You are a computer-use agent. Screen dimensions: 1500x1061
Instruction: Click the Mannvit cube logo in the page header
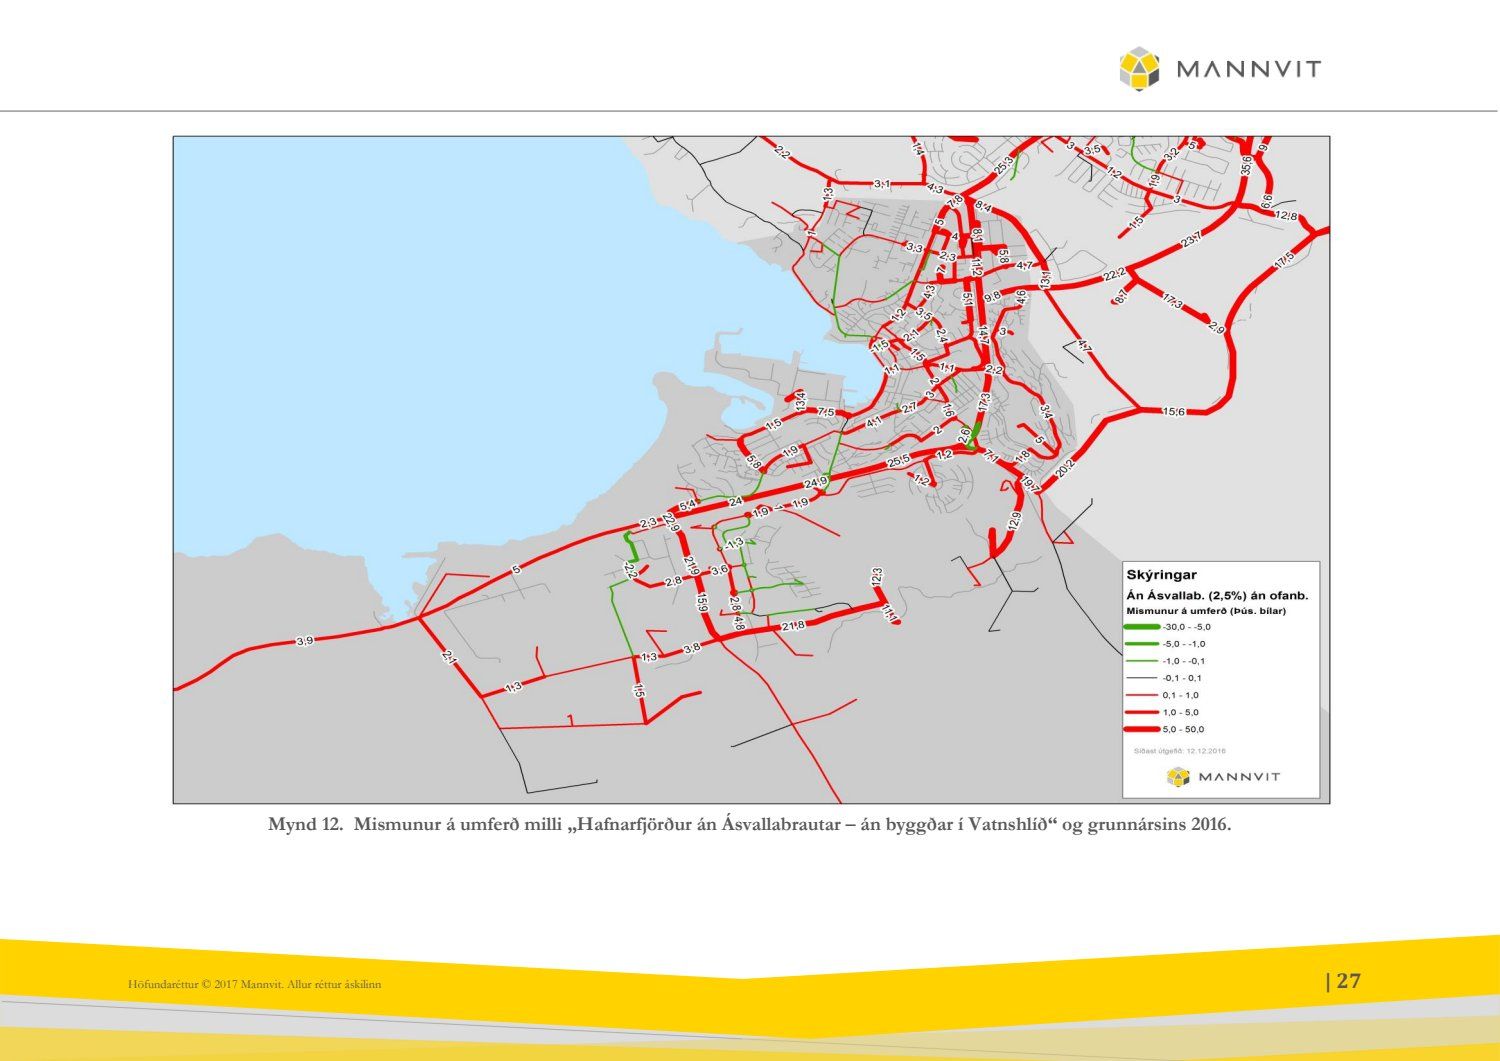coord(1139,69)
